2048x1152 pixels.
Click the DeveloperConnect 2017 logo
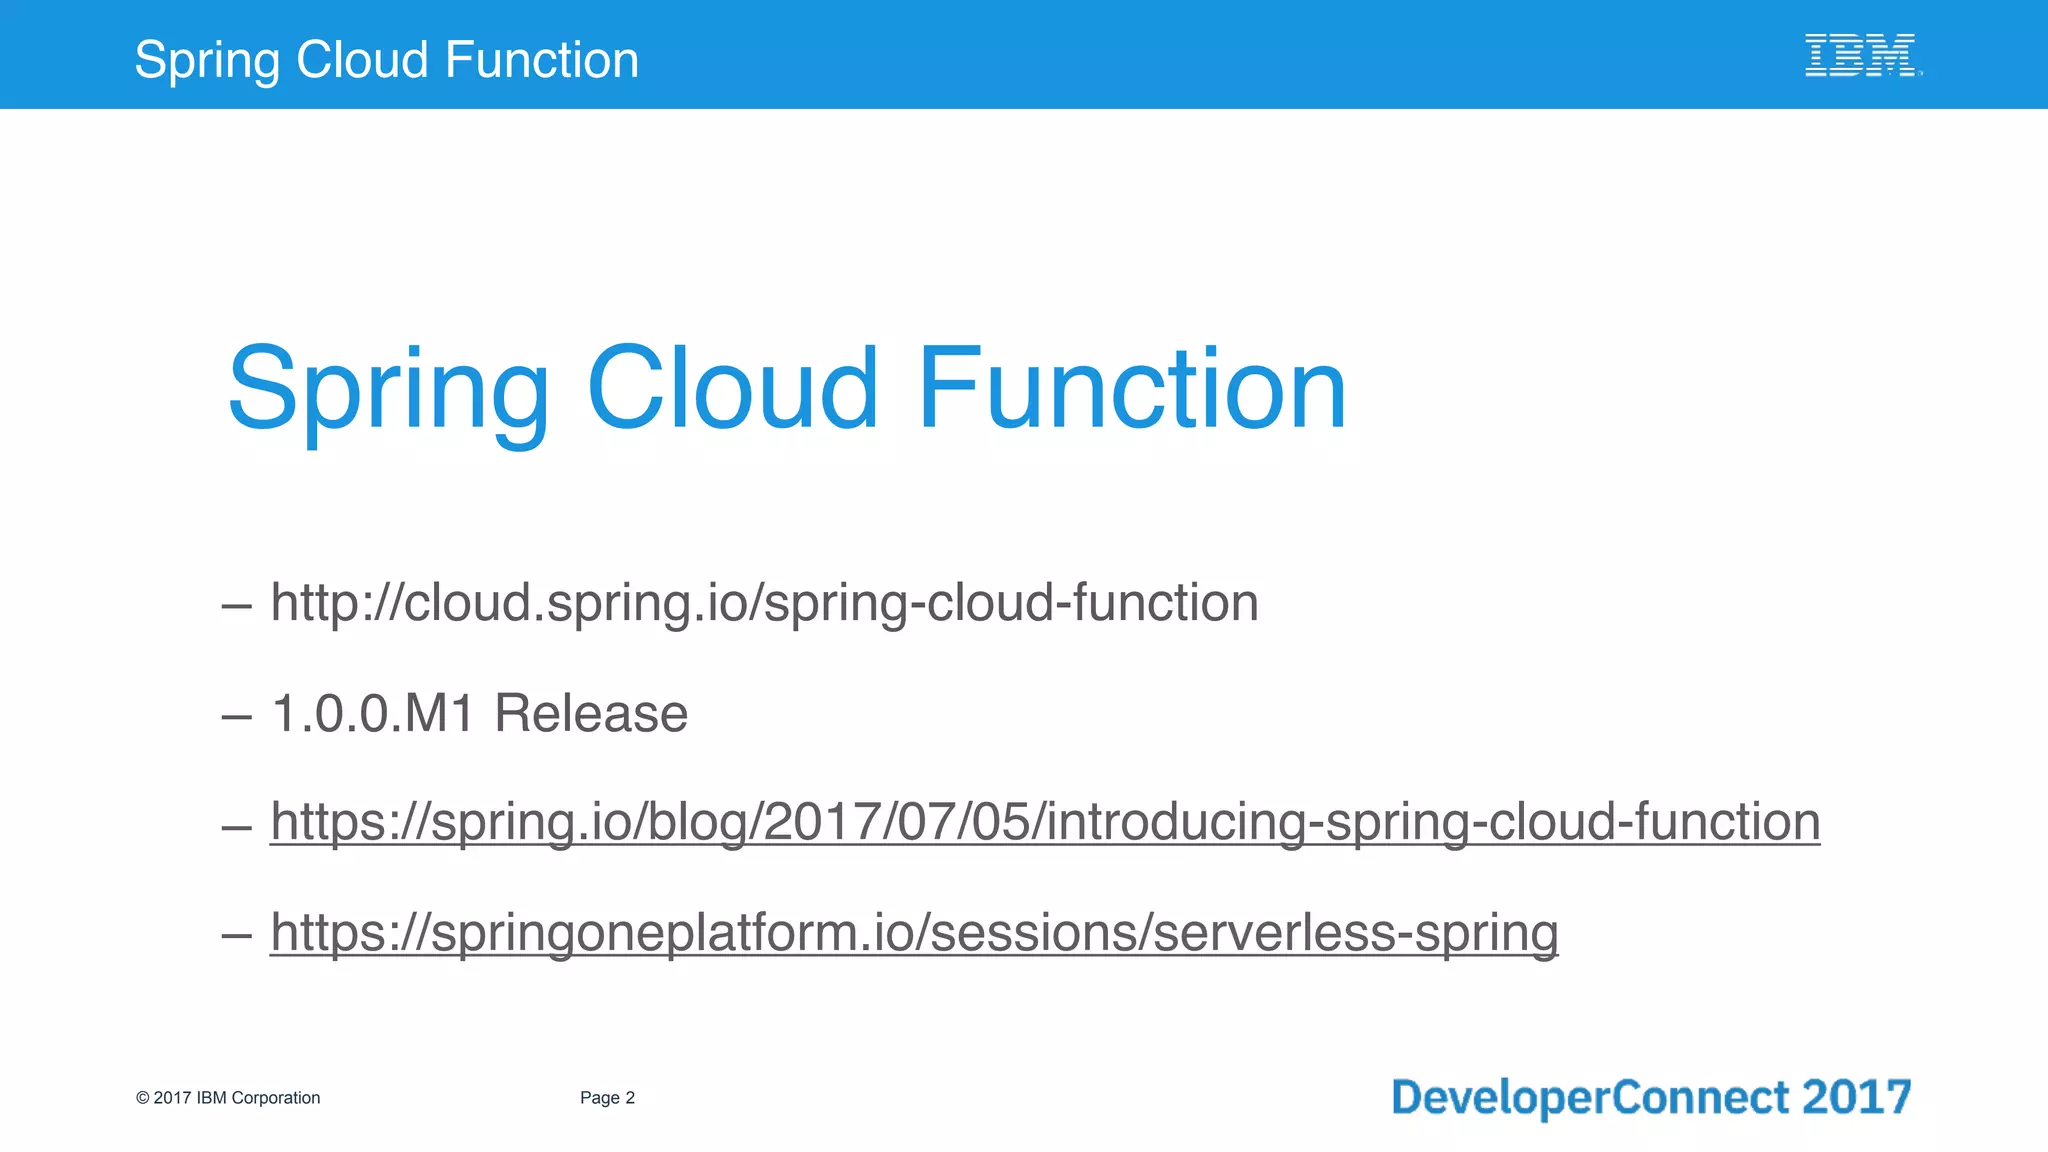point(1650,1097)
